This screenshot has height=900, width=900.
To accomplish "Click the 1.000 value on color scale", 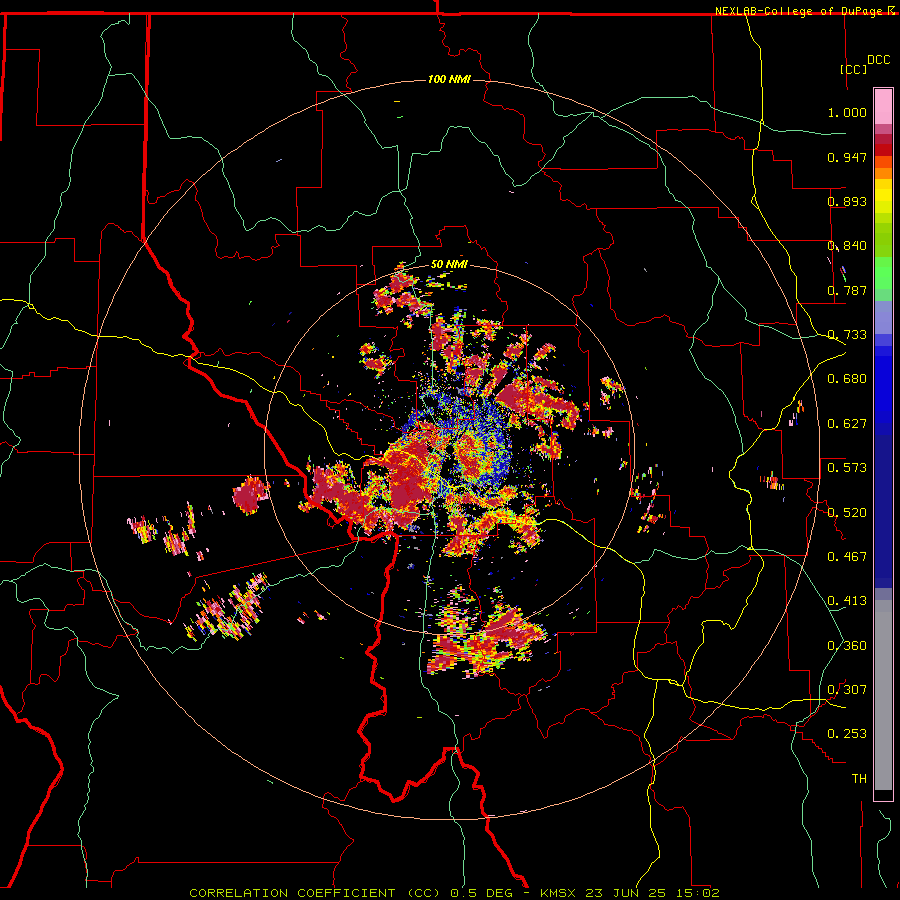I will point(847,112).
